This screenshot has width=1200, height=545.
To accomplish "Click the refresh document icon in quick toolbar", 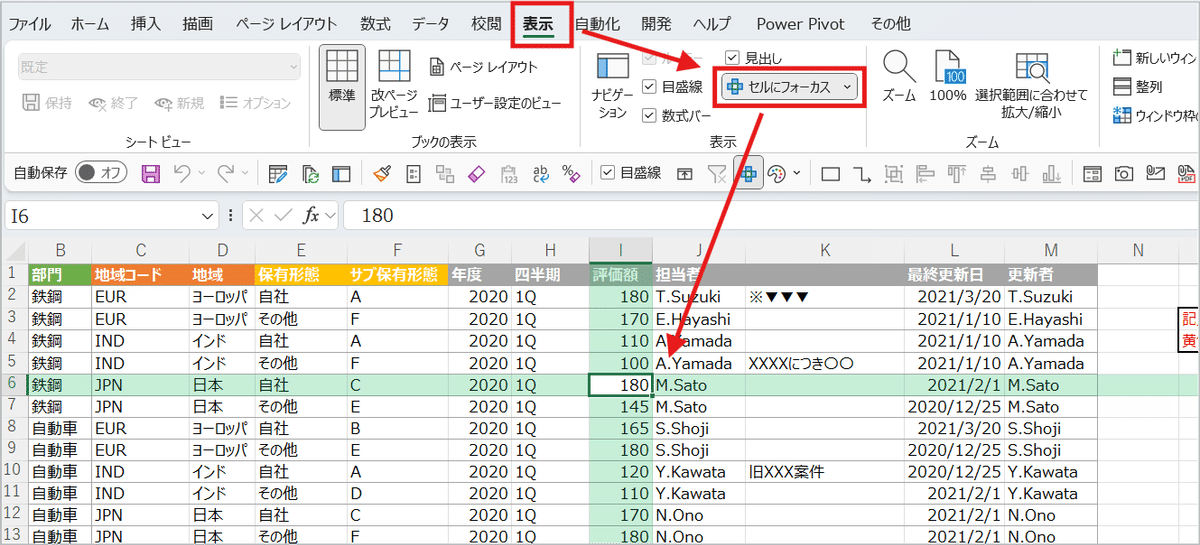I will click(310, 173).
